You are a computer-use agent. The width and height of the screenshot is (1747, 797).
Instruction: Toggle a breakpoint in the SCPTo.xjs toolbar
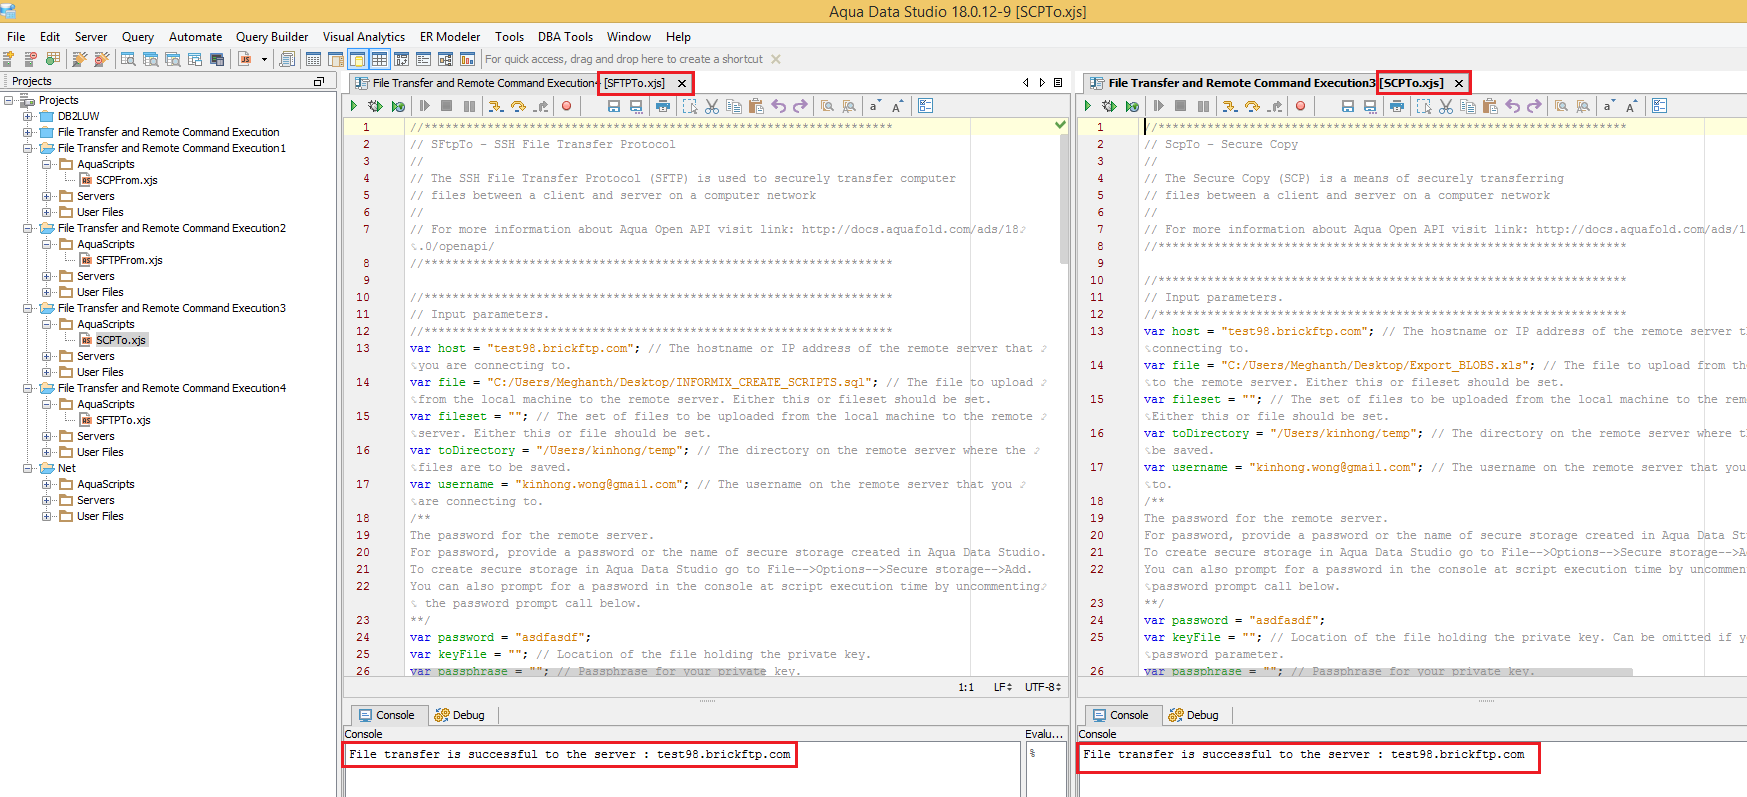click(1300, 106)
